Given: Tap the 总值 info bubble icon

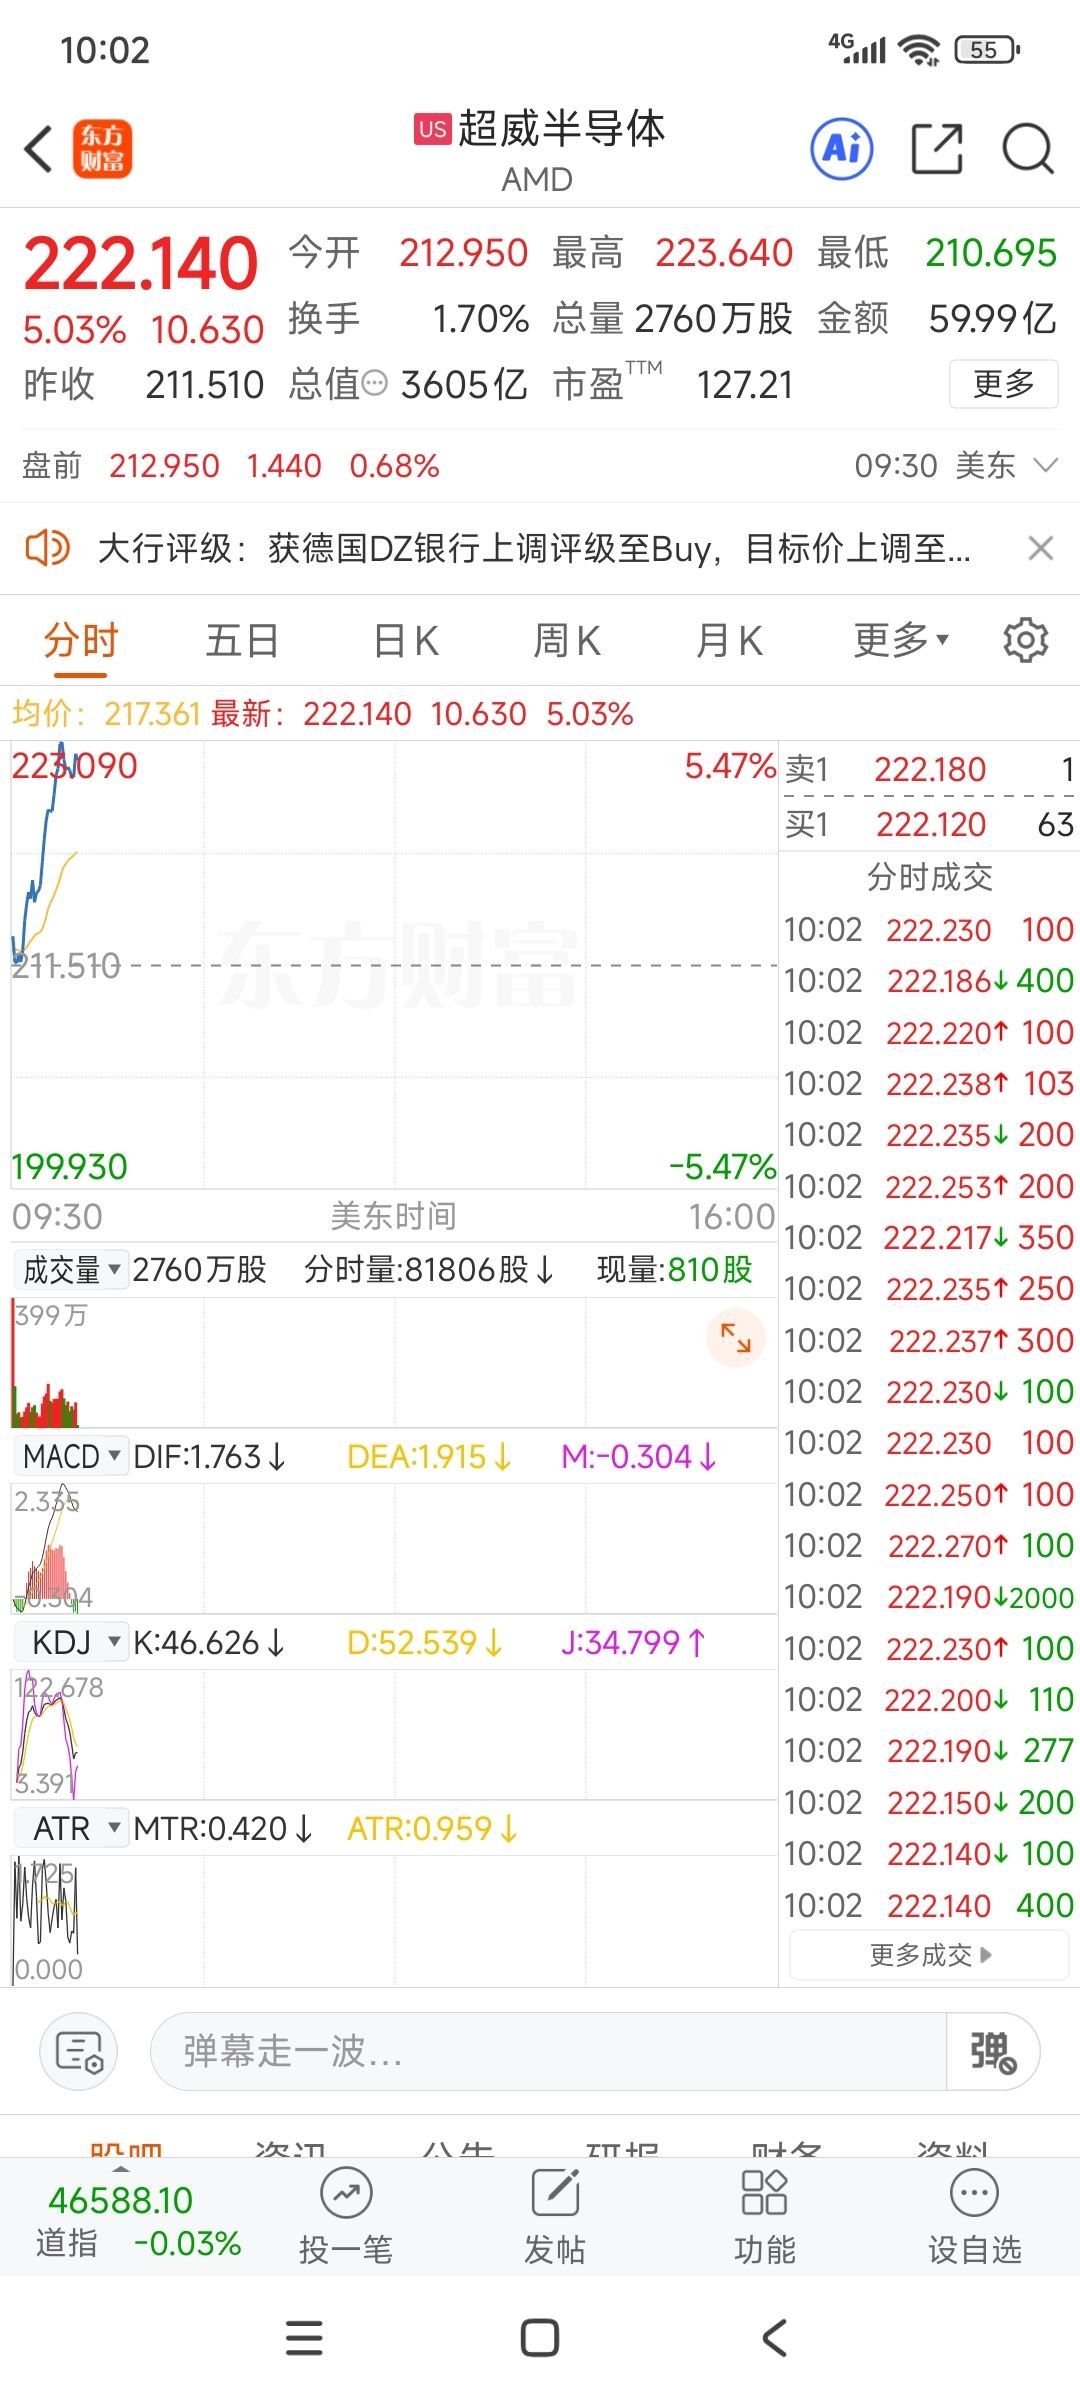Looking at the screenshot, I should (374, 383).
